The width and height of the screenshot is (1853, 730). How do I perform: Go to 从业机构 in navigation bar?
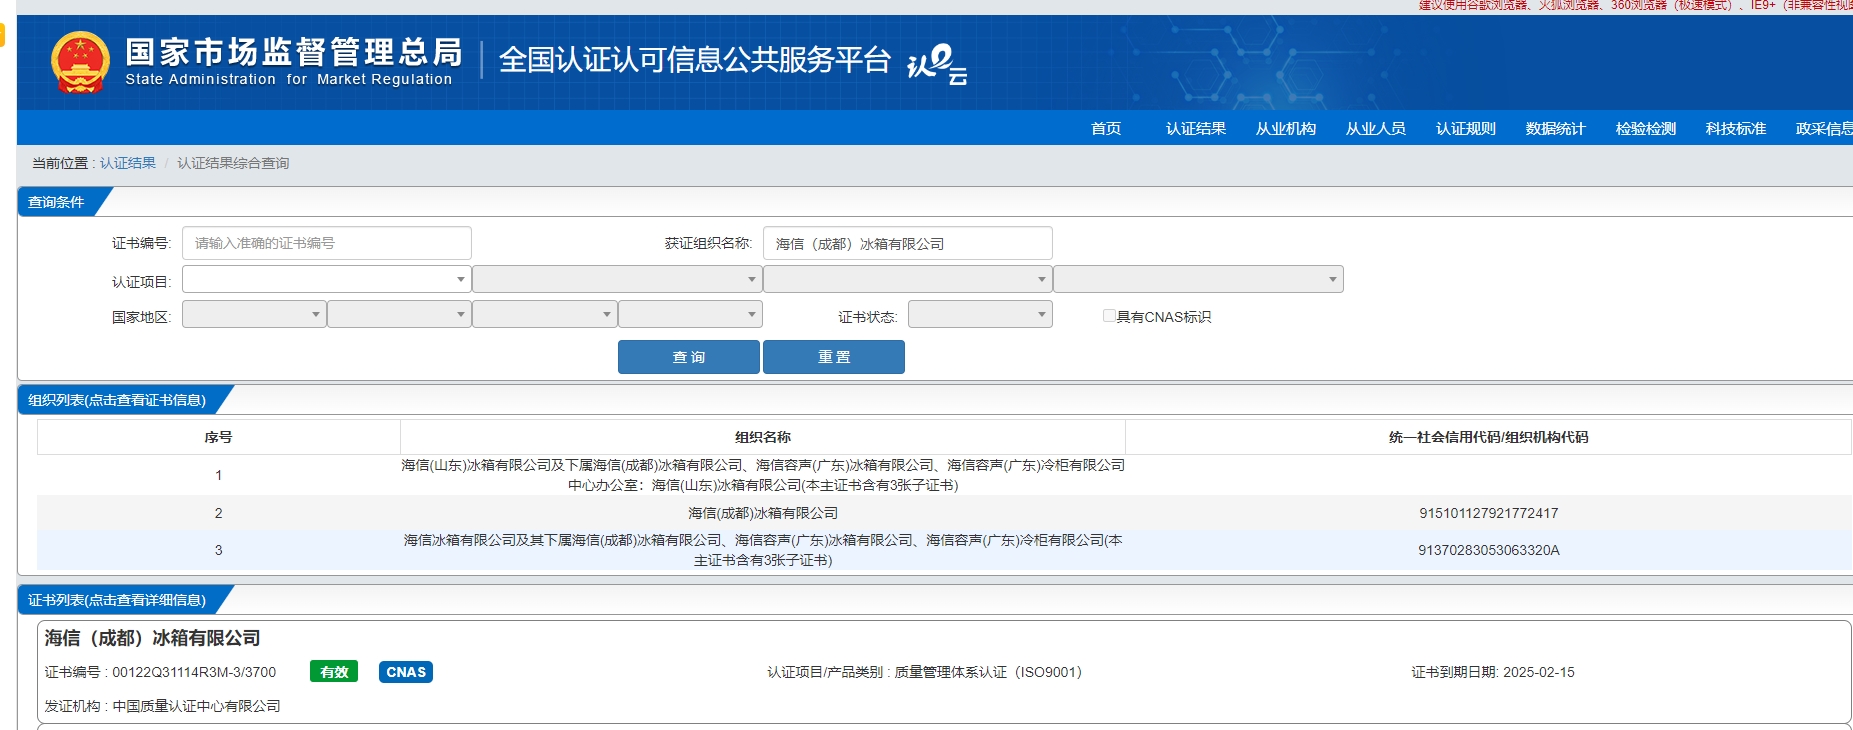1286,128
